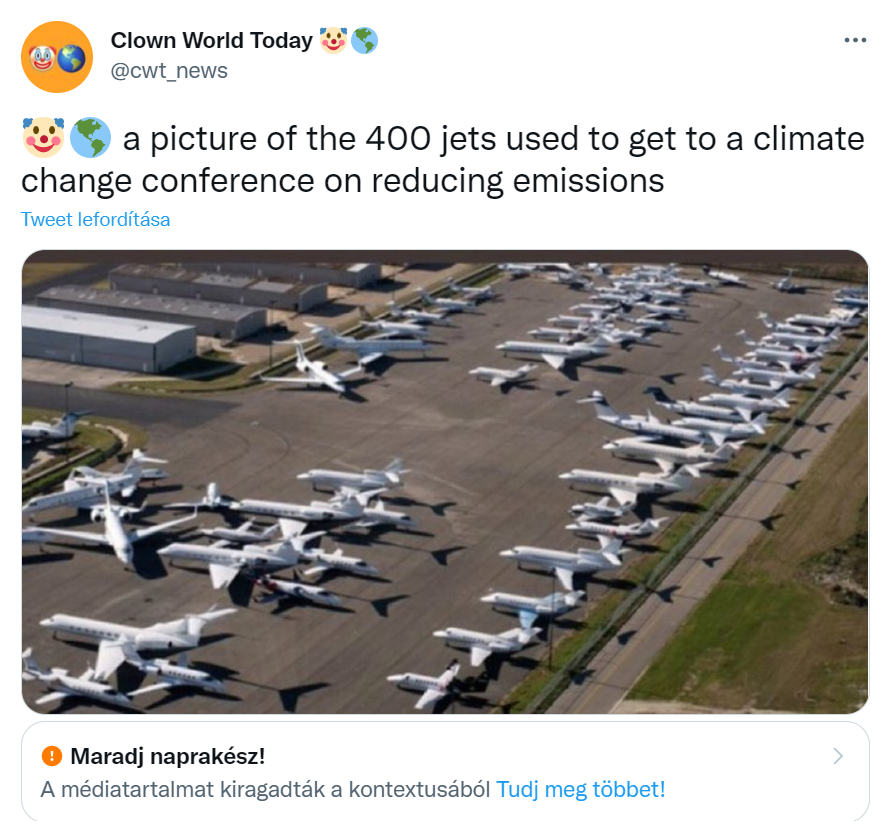Screen dimensions: 888x821
Task: Click the Maradj naprakész! heading
Action: tap(168, 756)
